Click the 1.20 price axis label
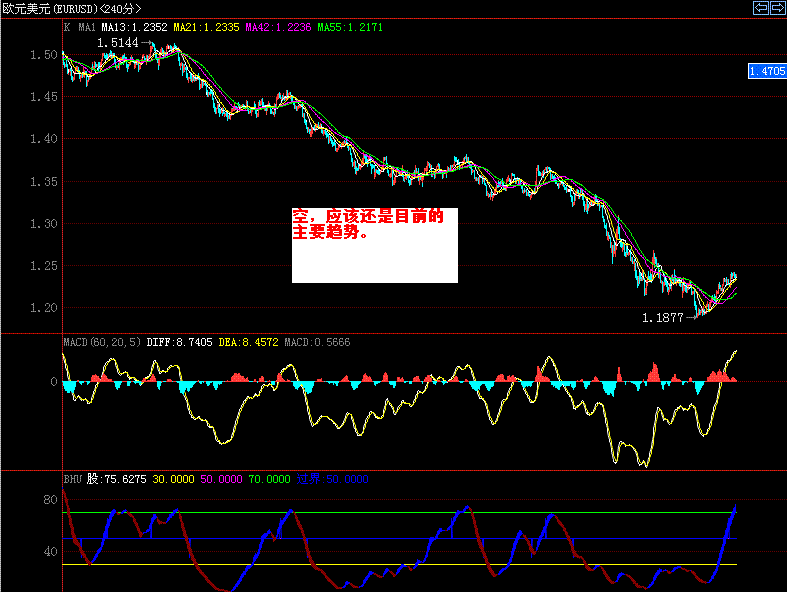 pyautogui.click(x=44, y=308)
